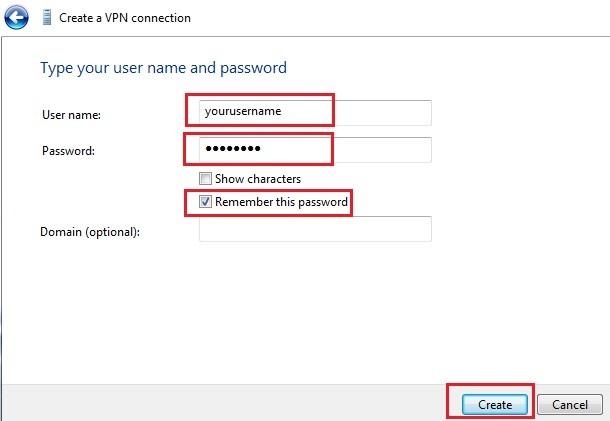Focus the User name input field
610x421 pixels.
[315, 112]
